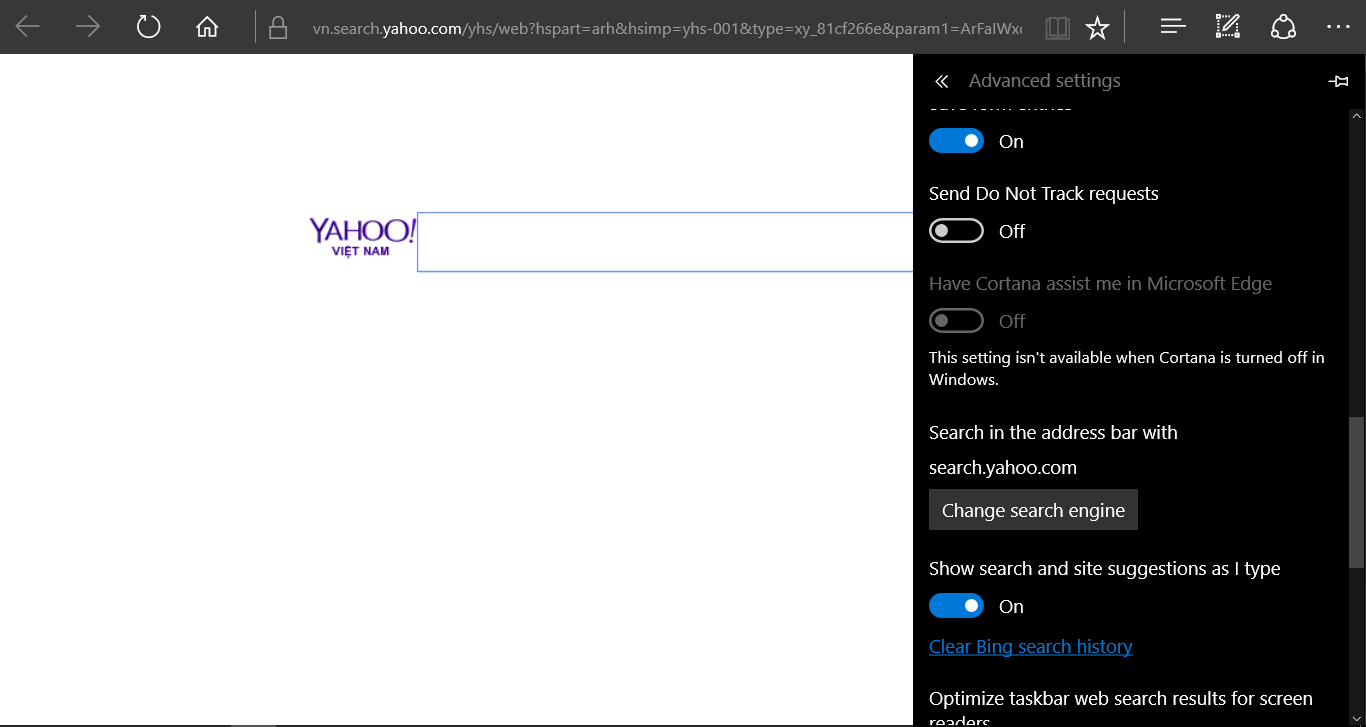The image size is (1366, 727).
Task: Click 'Show search and site suggestions' label
Action: pos(1105,569)
